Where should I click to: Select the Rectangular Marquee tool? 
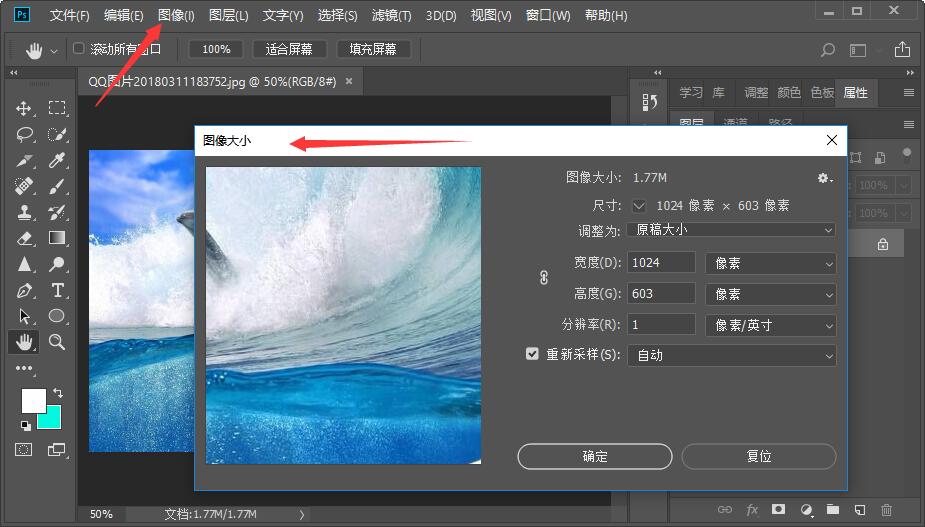point(57,108)
